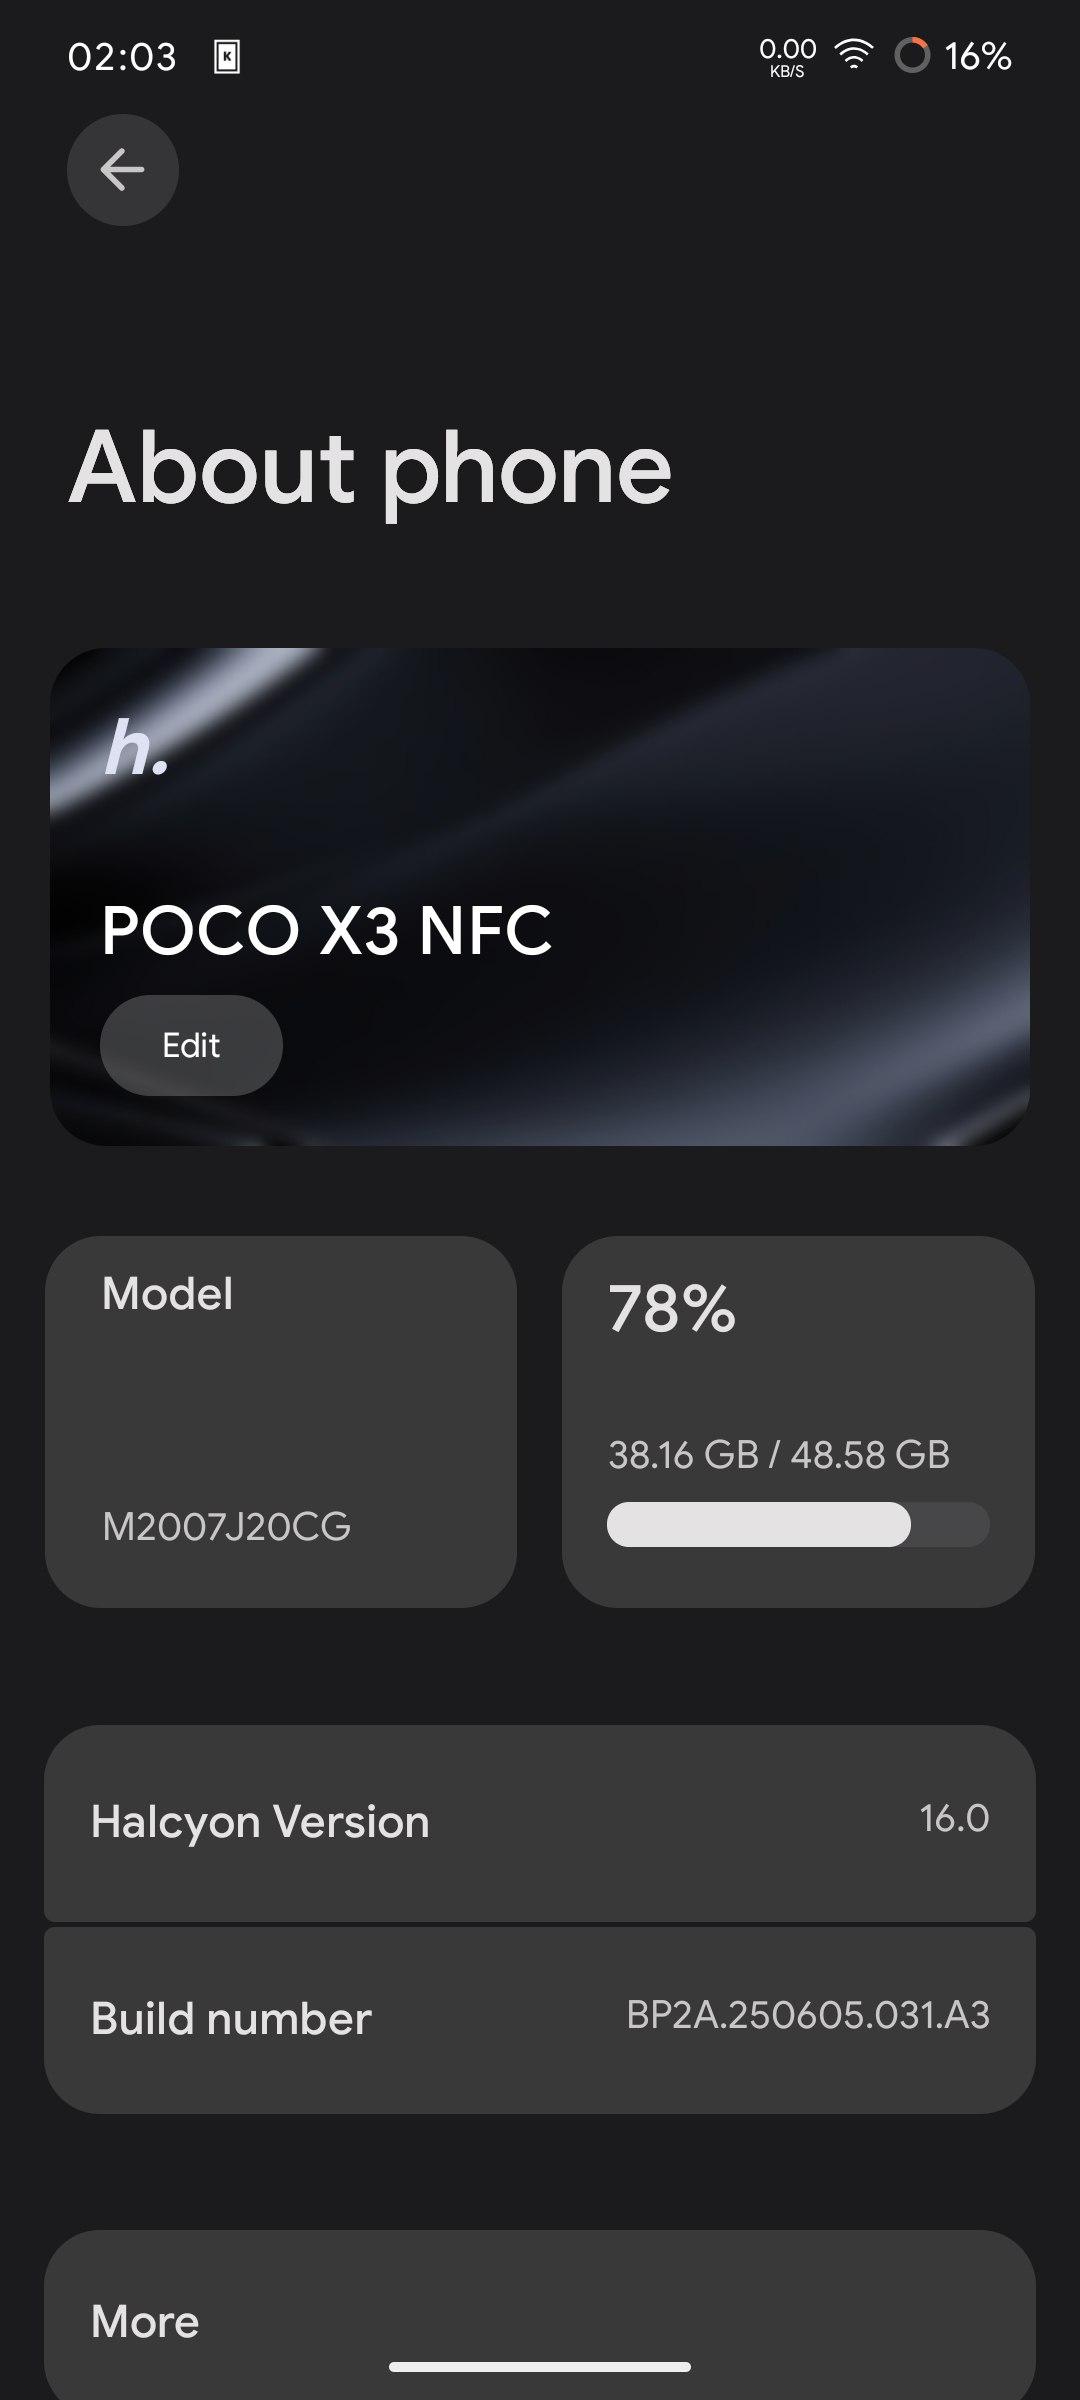The height and width of the screenshot is (2400, 1080).
Task: Tap the BP2A.250605.031.A3 build value
Action: point(808,2015)
